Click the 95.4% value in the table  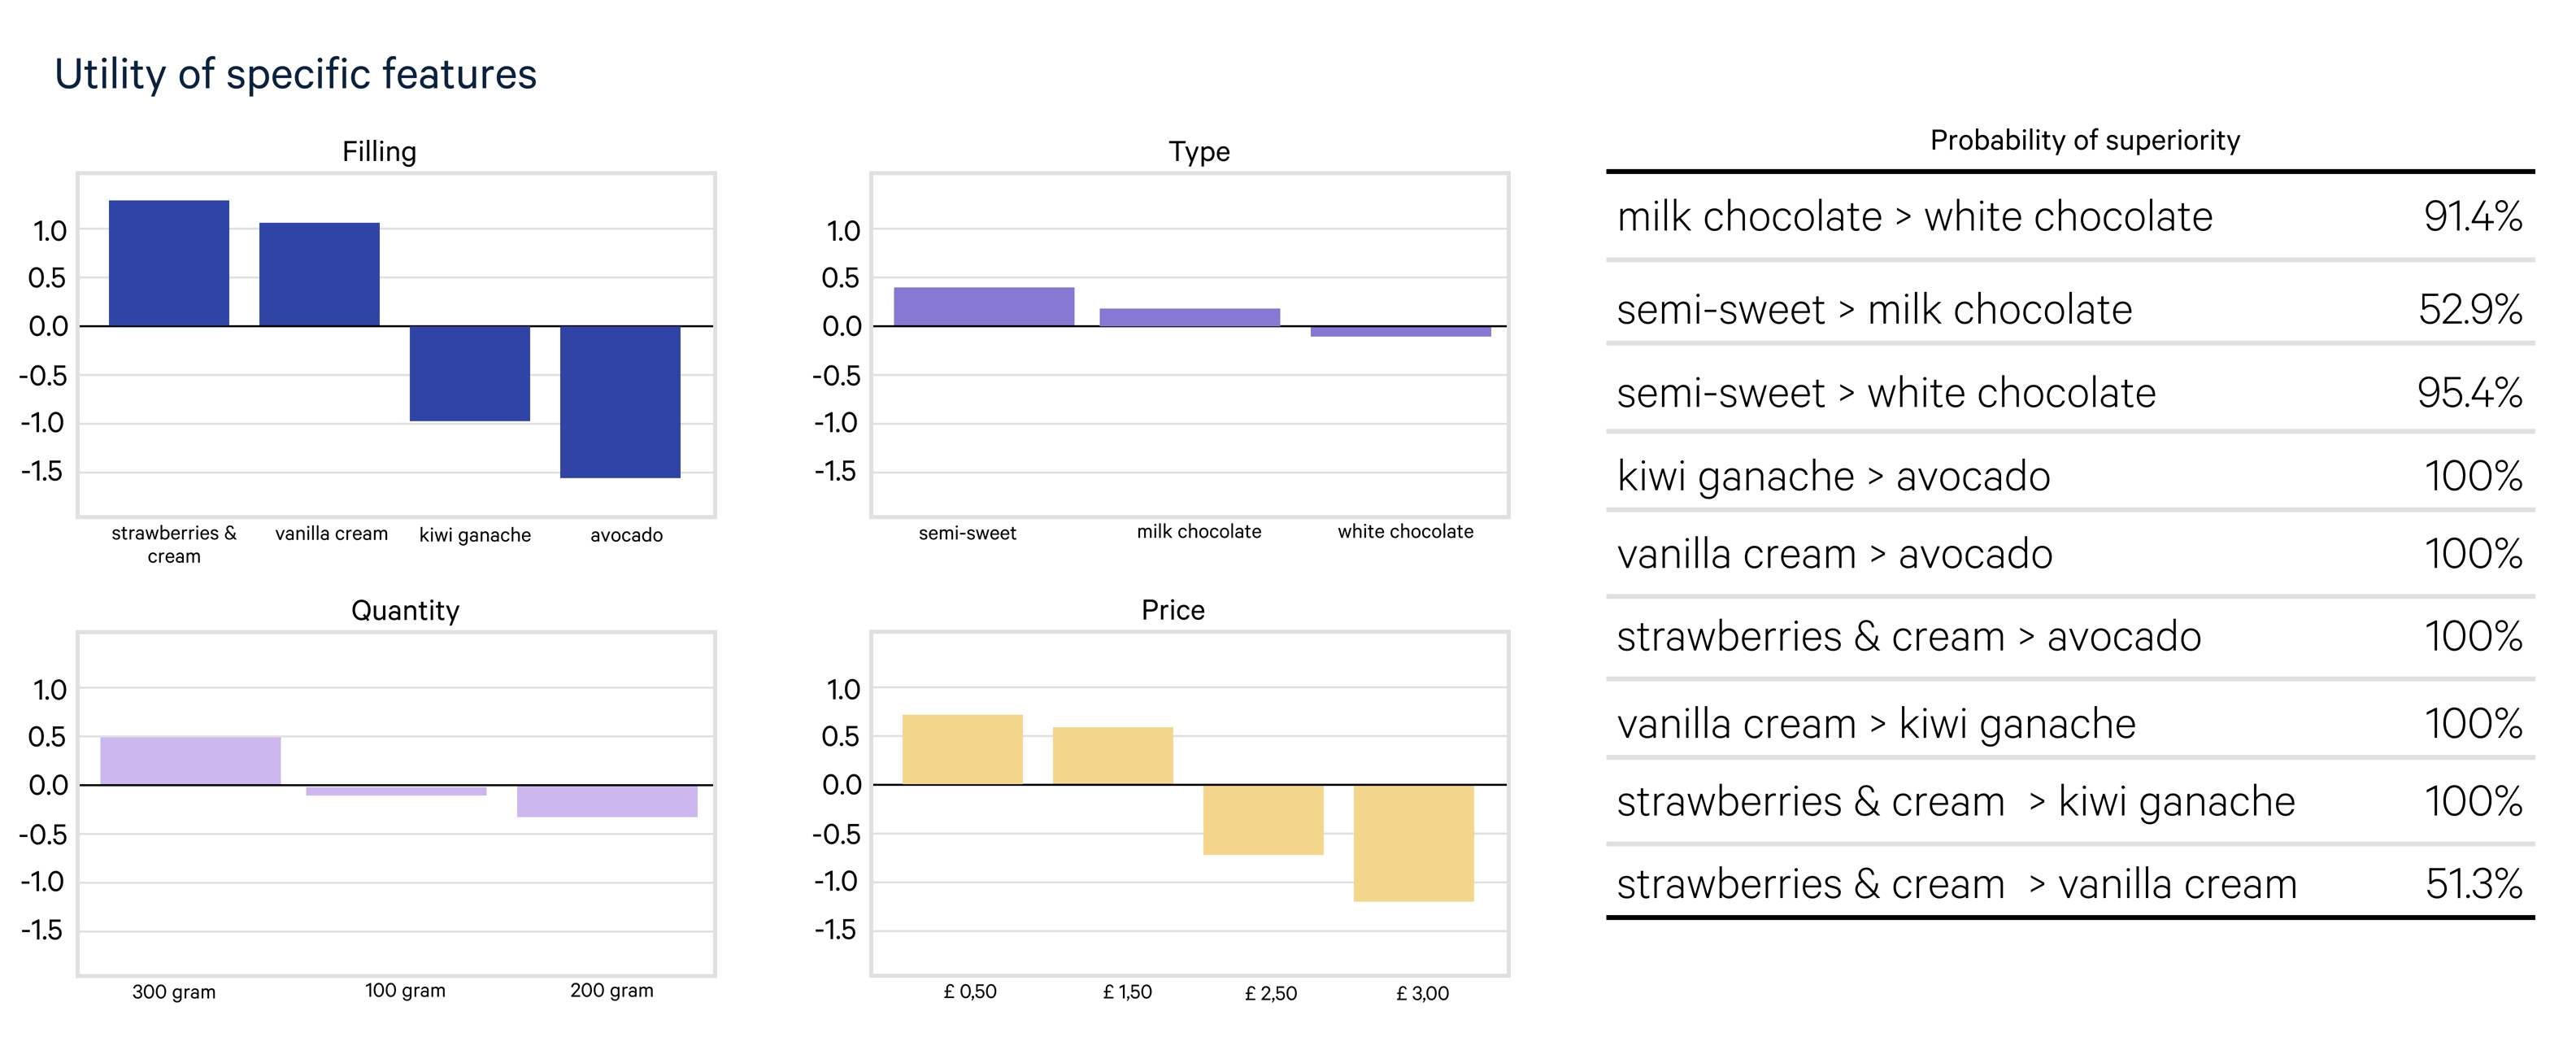click(x=2469, y=393)
